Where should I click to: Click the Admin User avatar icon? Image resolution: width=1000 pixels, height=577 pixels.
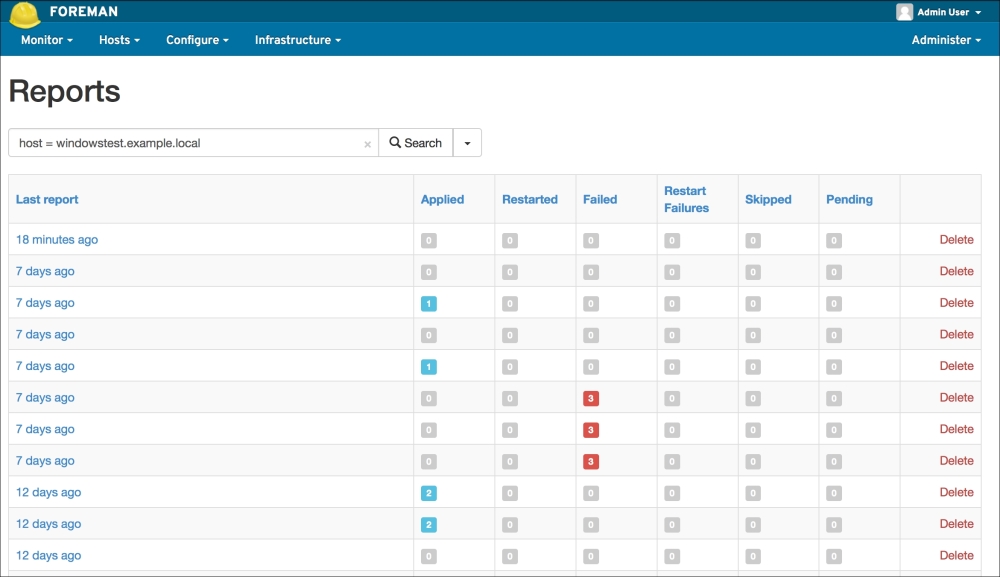[904, 12]
